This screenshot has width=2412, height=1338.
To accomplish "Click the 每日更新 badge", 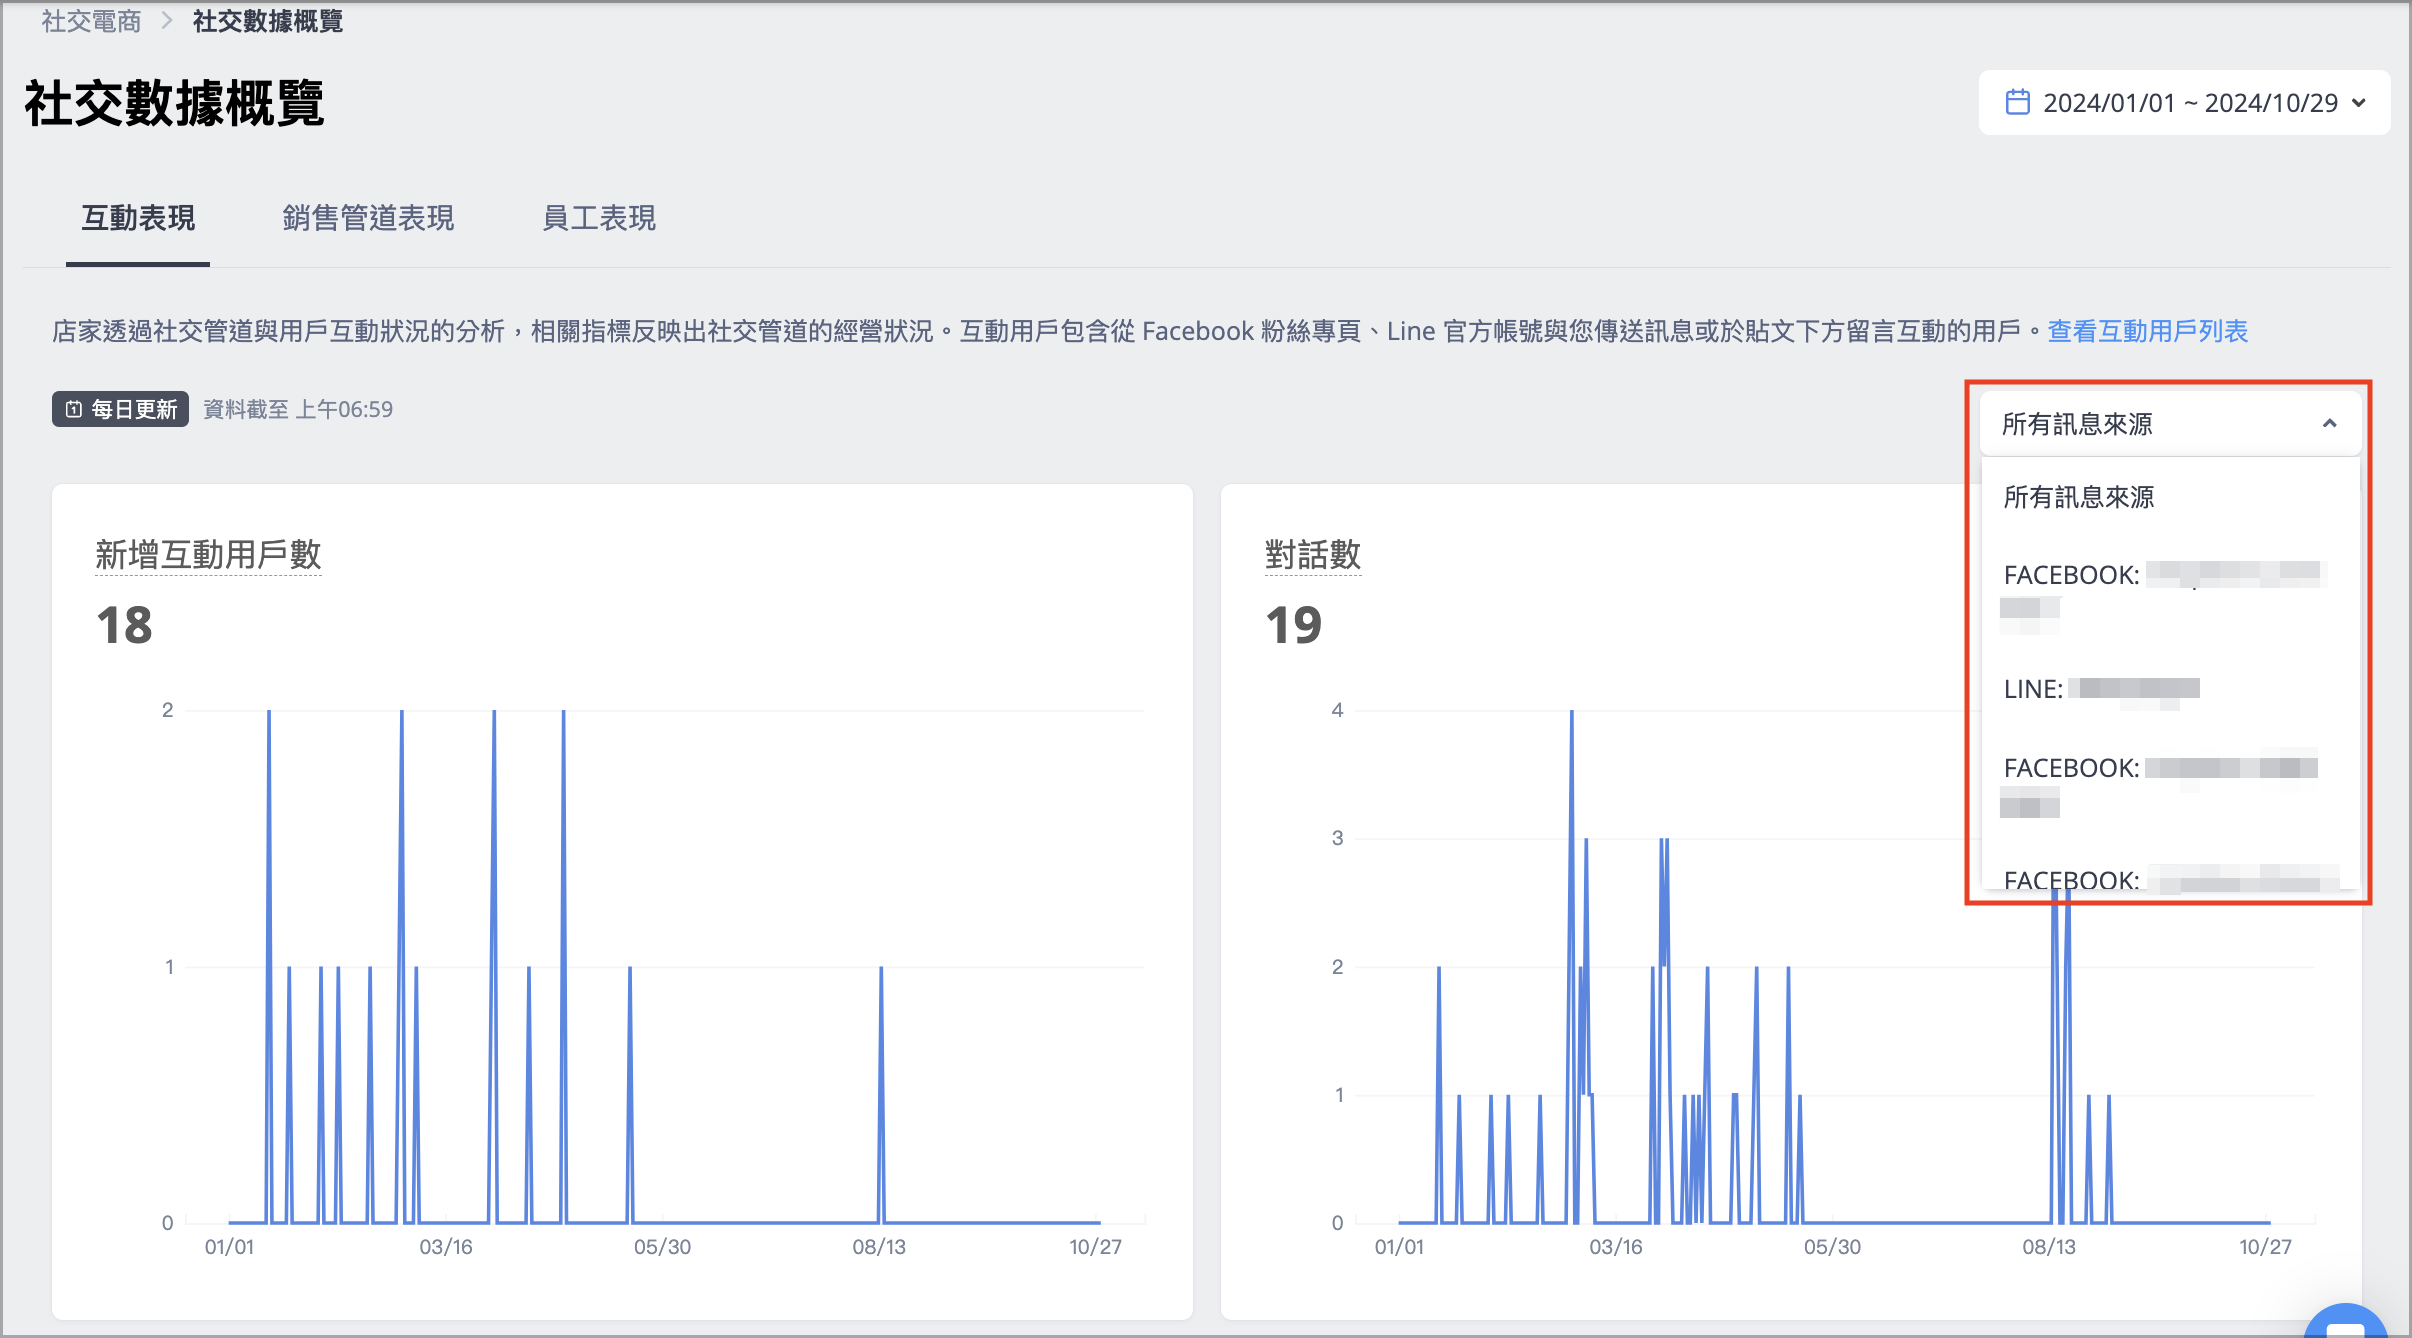I will [120, 409].
